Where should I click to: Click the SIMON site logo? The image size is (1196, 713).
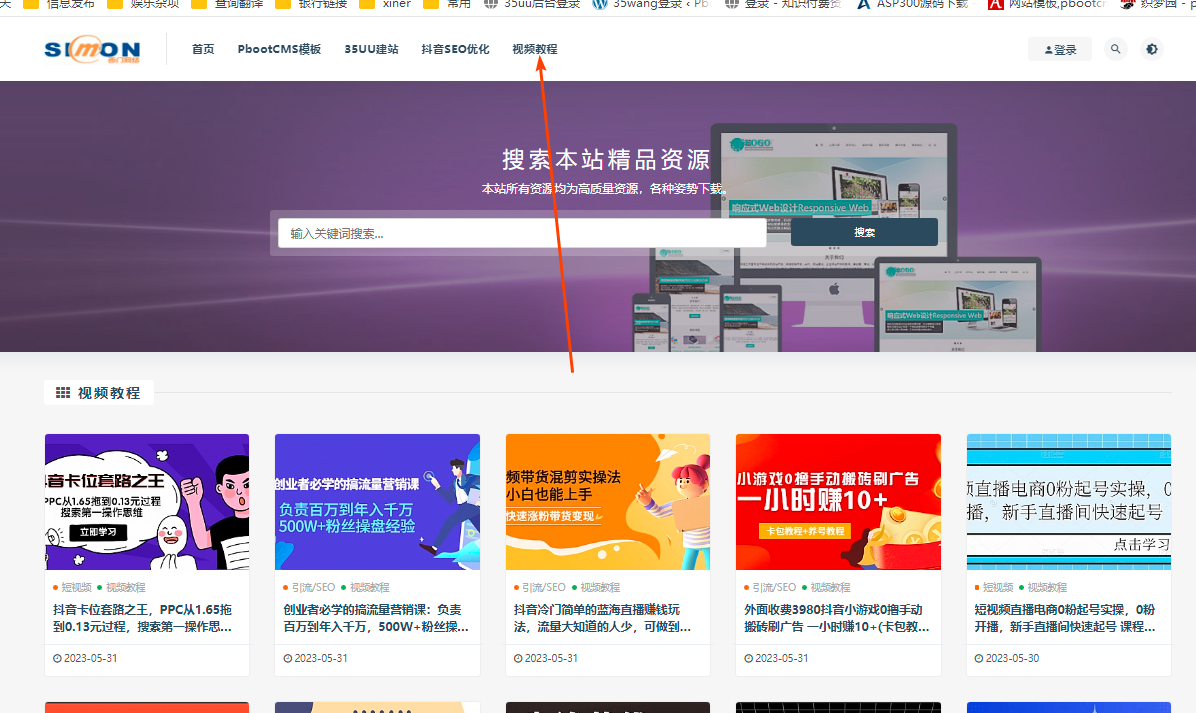pyautogui.click(x=92, y=50)
